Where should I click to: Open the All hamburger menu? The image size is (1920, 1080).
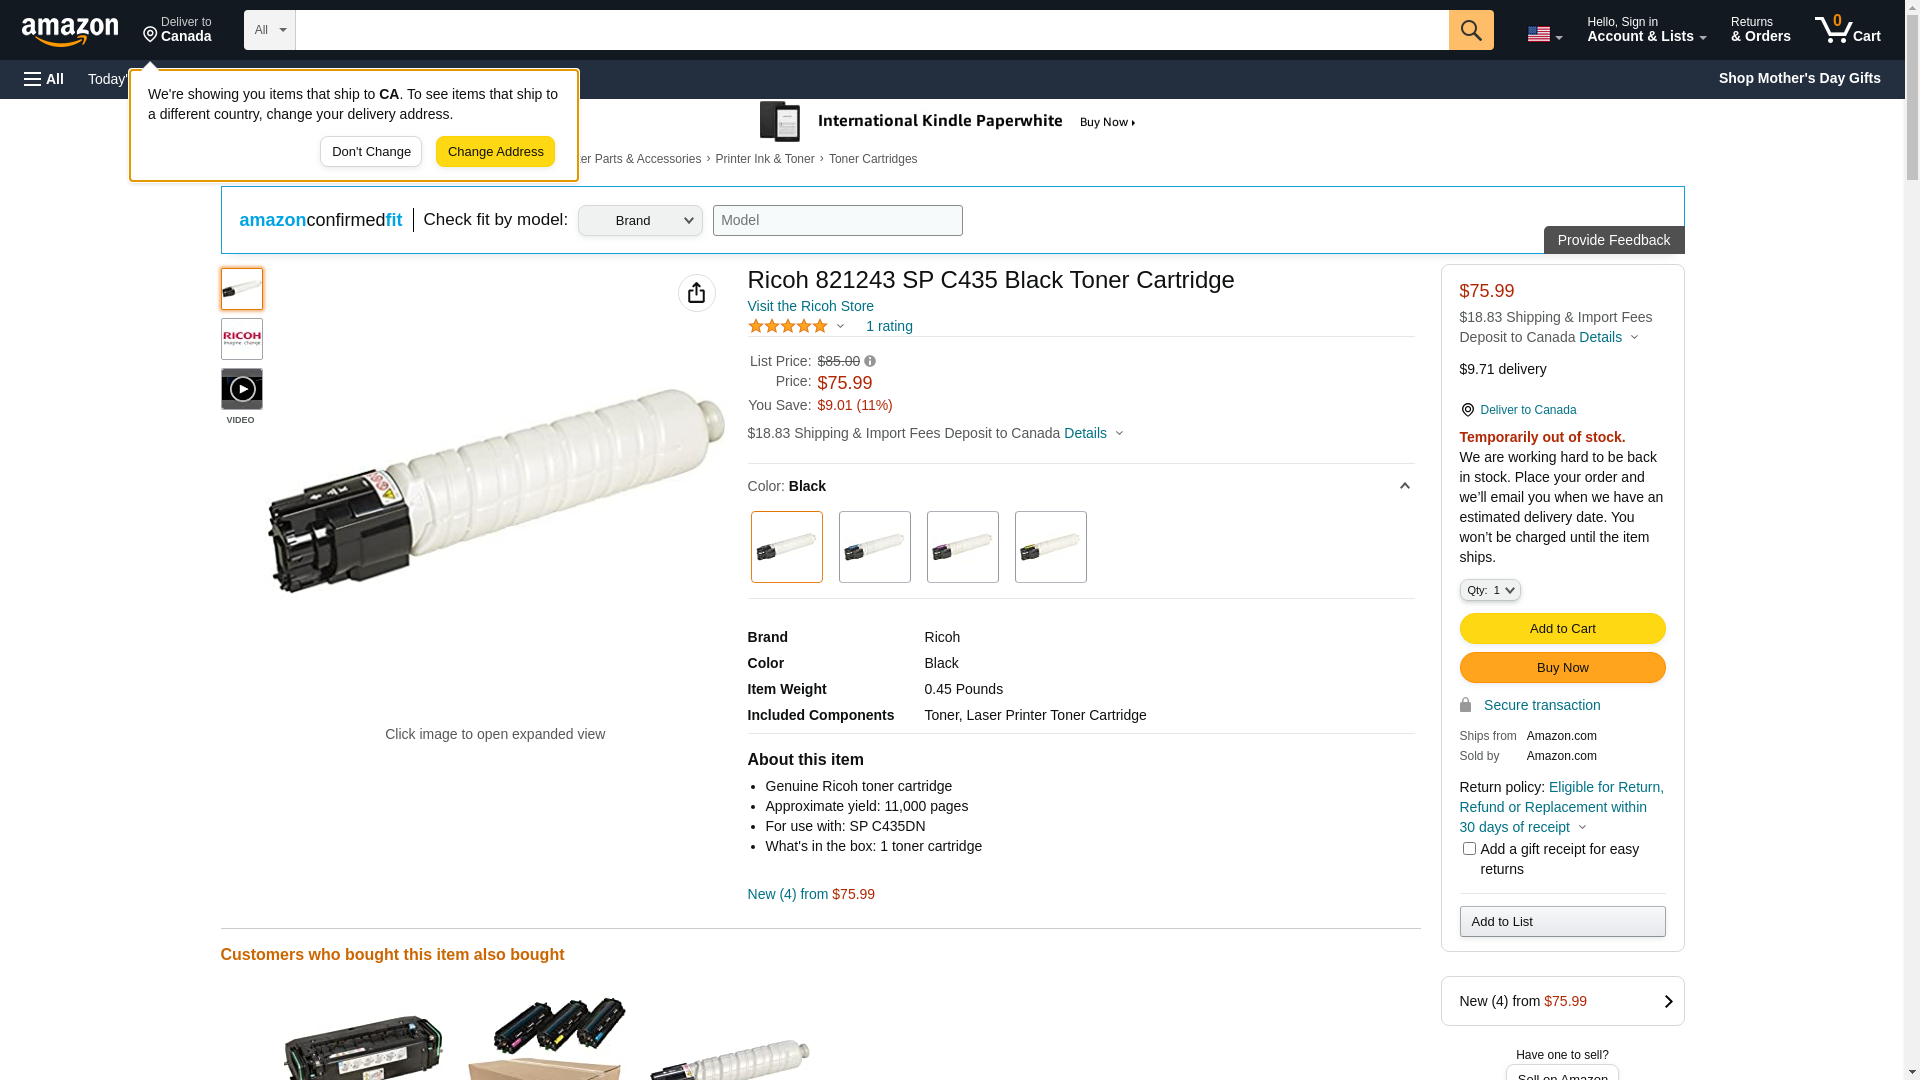click(44, 79)
